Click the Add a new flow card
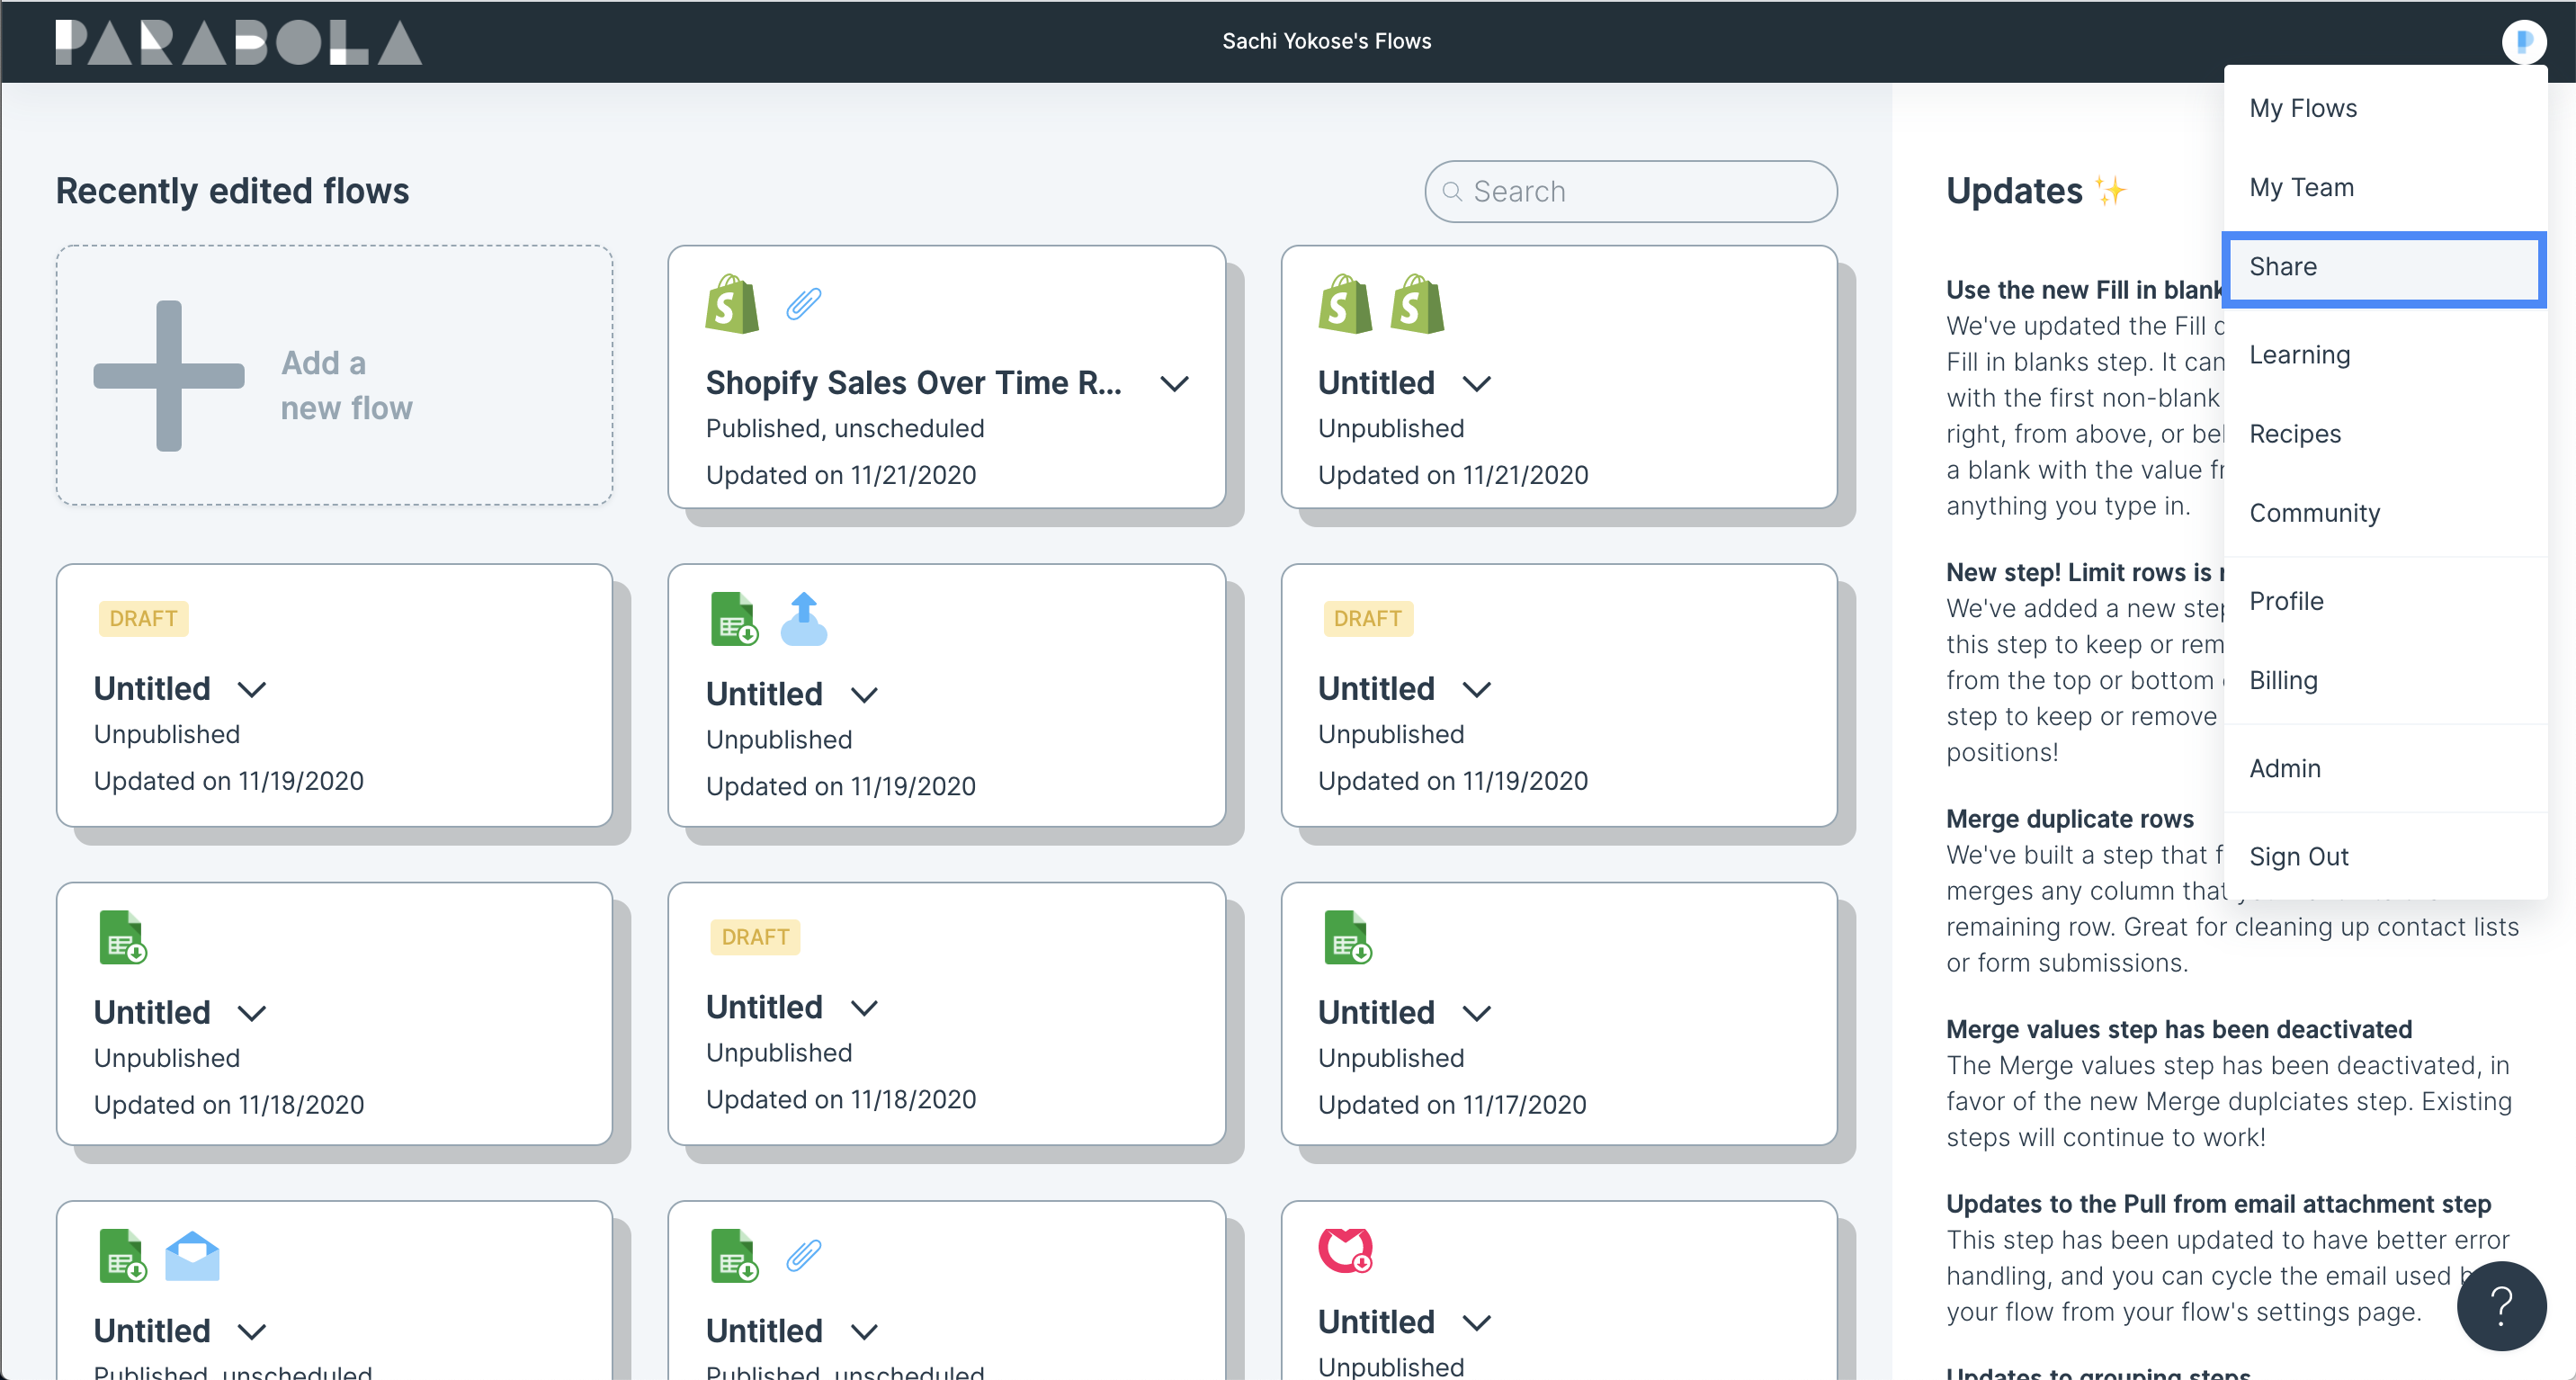2576x1380 pixels. [334, 375]
